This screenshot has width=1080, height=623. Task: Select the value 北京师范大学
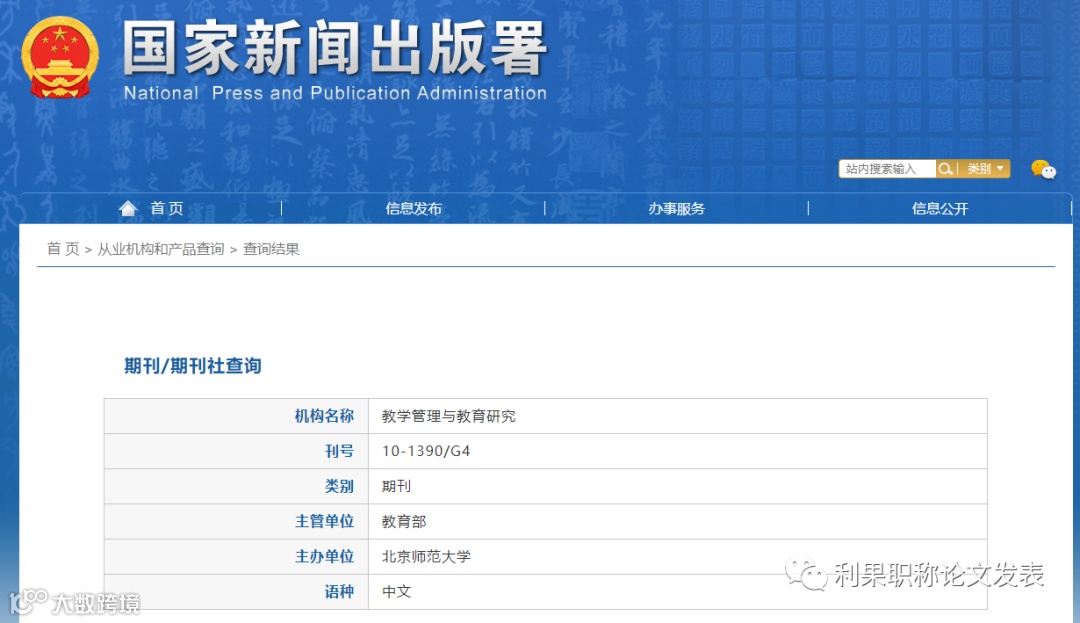click(x=426, y=556)
